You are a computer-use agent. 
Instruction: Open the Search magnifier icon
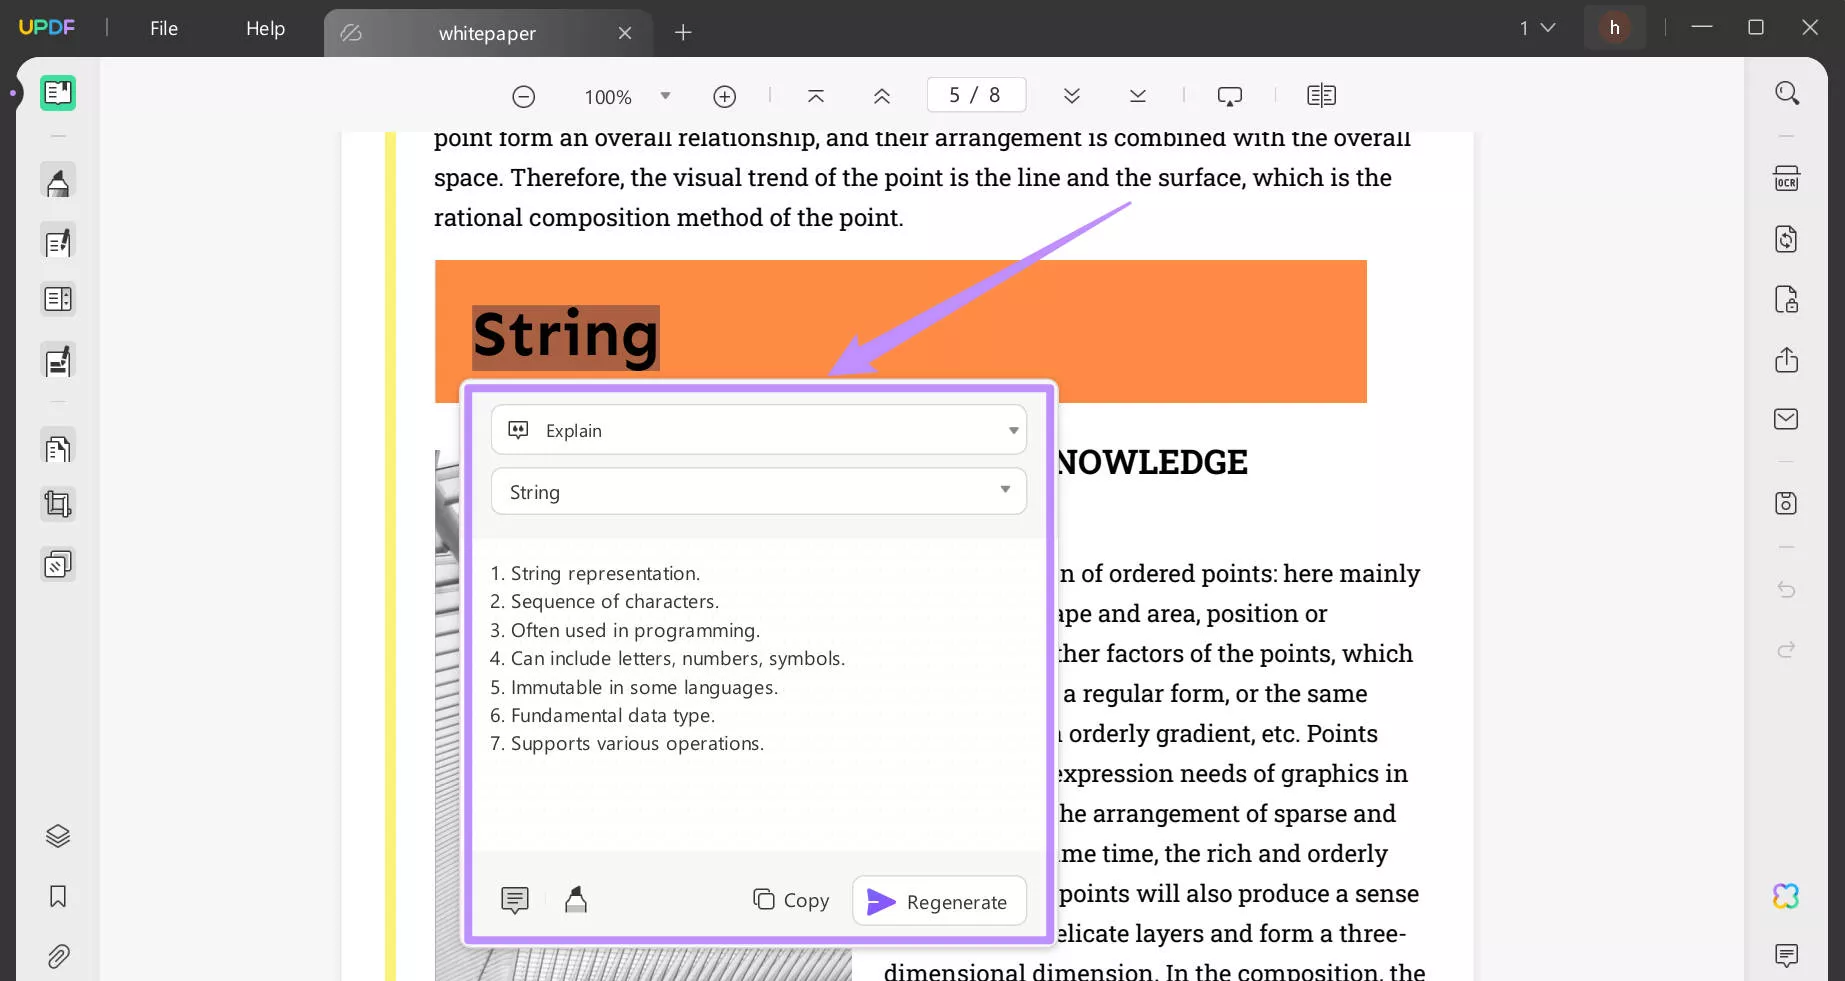tap(1787, 93)
